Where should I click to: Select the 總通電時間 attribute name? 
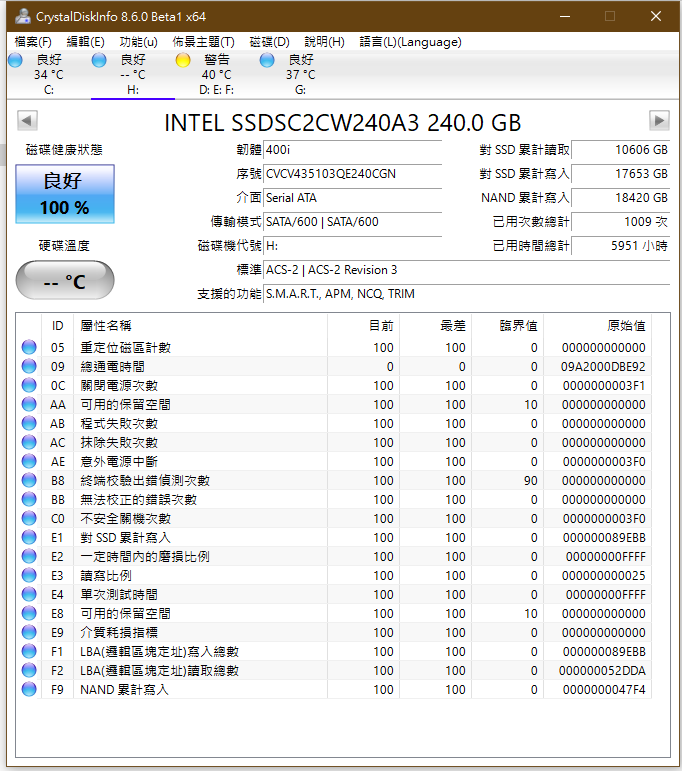point(113,367)
